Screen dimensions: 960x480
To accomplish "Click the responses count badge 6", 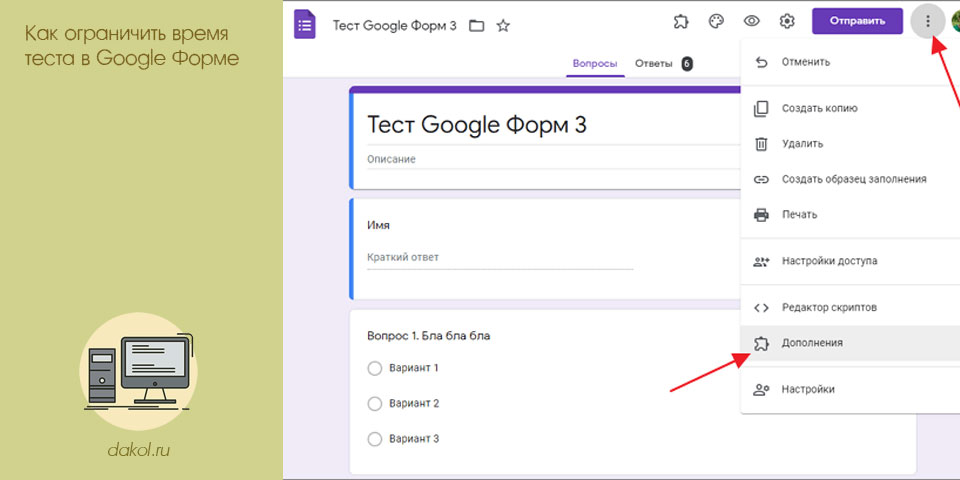I will (x=687, y=64).
